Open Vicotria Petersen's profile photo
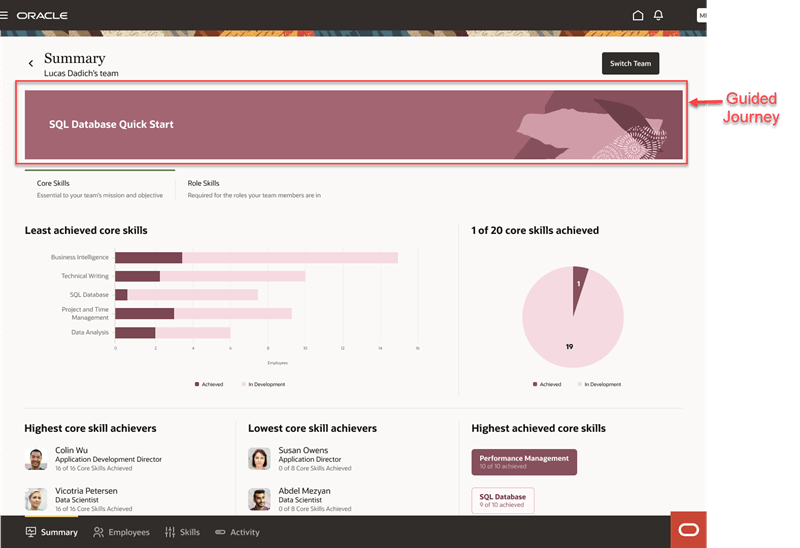This screenshot has height=548, width=800. click(x=36, y=500)
